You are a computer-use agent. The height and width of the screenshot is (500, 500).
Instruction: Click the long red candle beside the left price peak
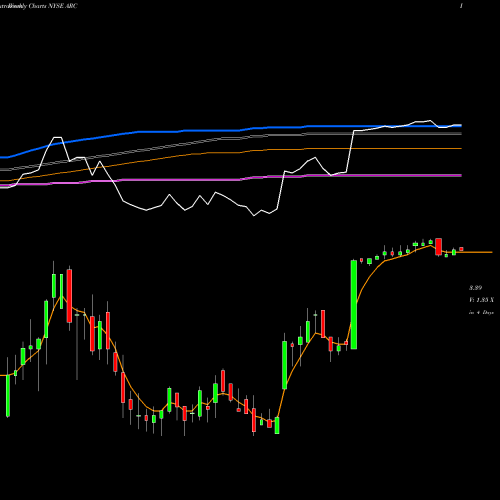pos(69,296)
